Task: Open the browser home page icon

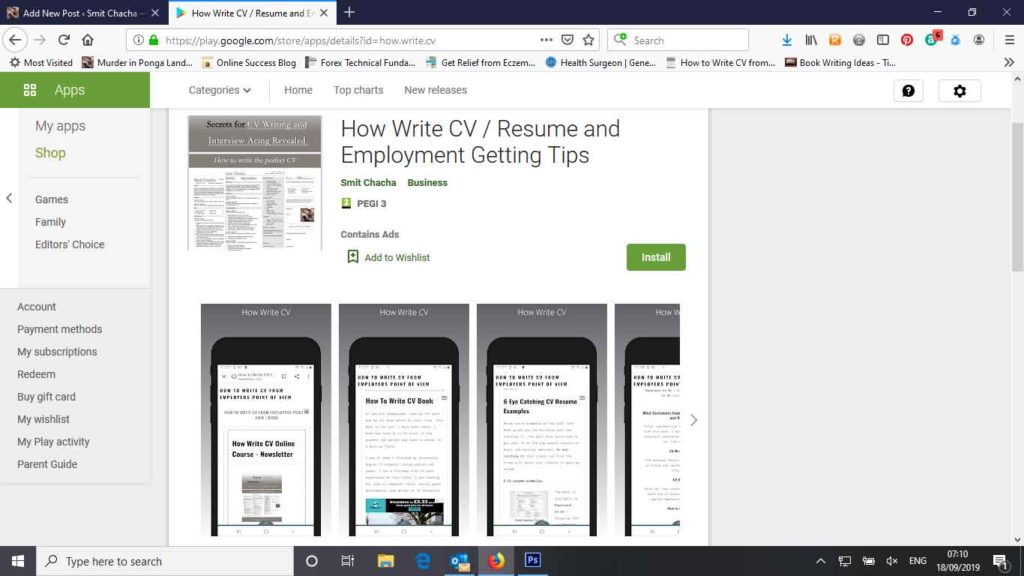Action: click(x=88, y=40)
